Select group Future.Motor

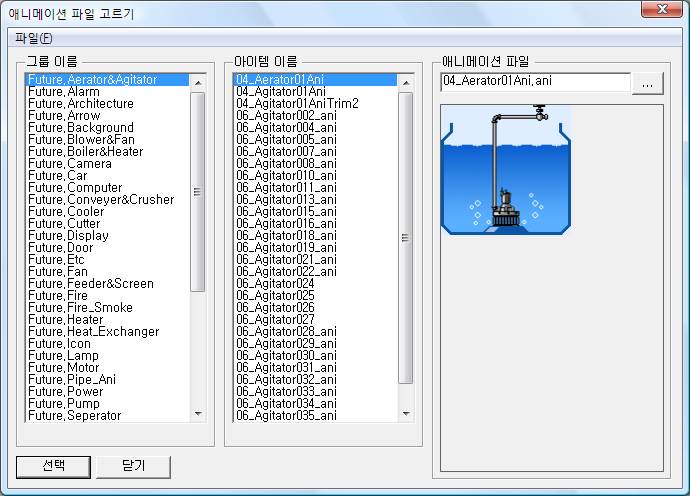click(x=108, y=368)
